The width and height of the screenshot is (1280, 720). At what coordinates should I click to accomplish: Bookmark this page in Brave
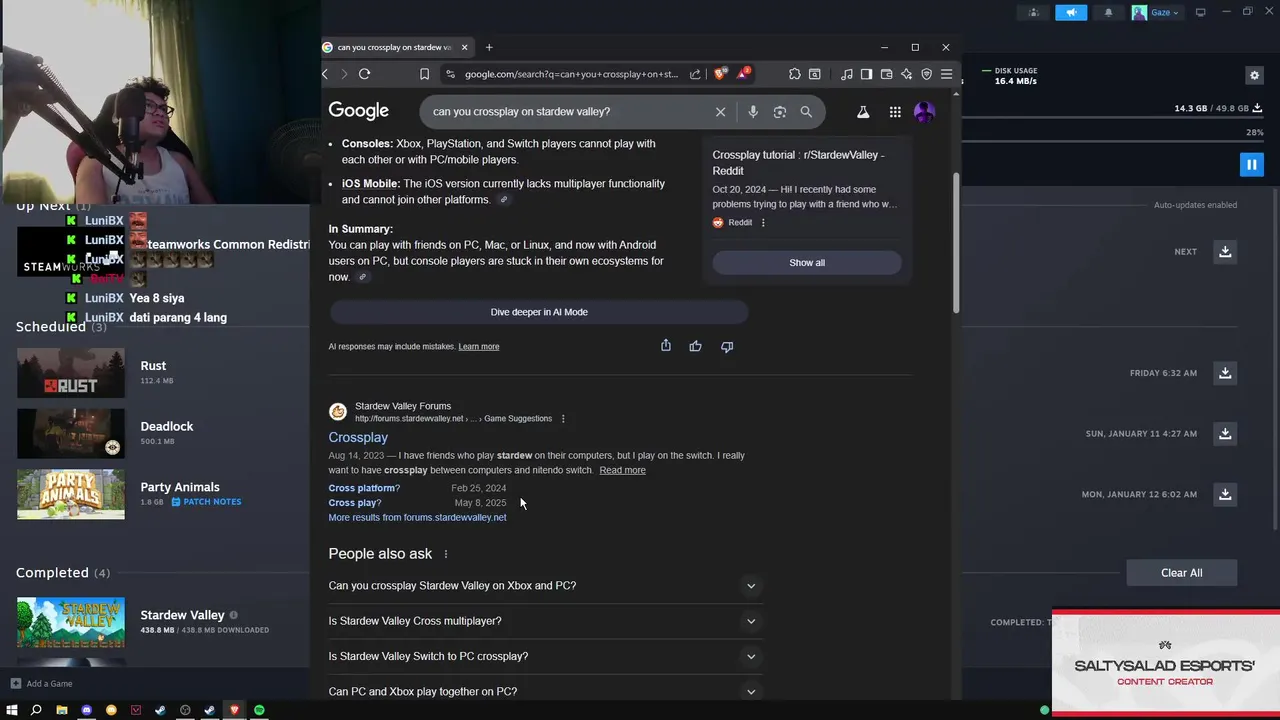[x=424, y=74]
